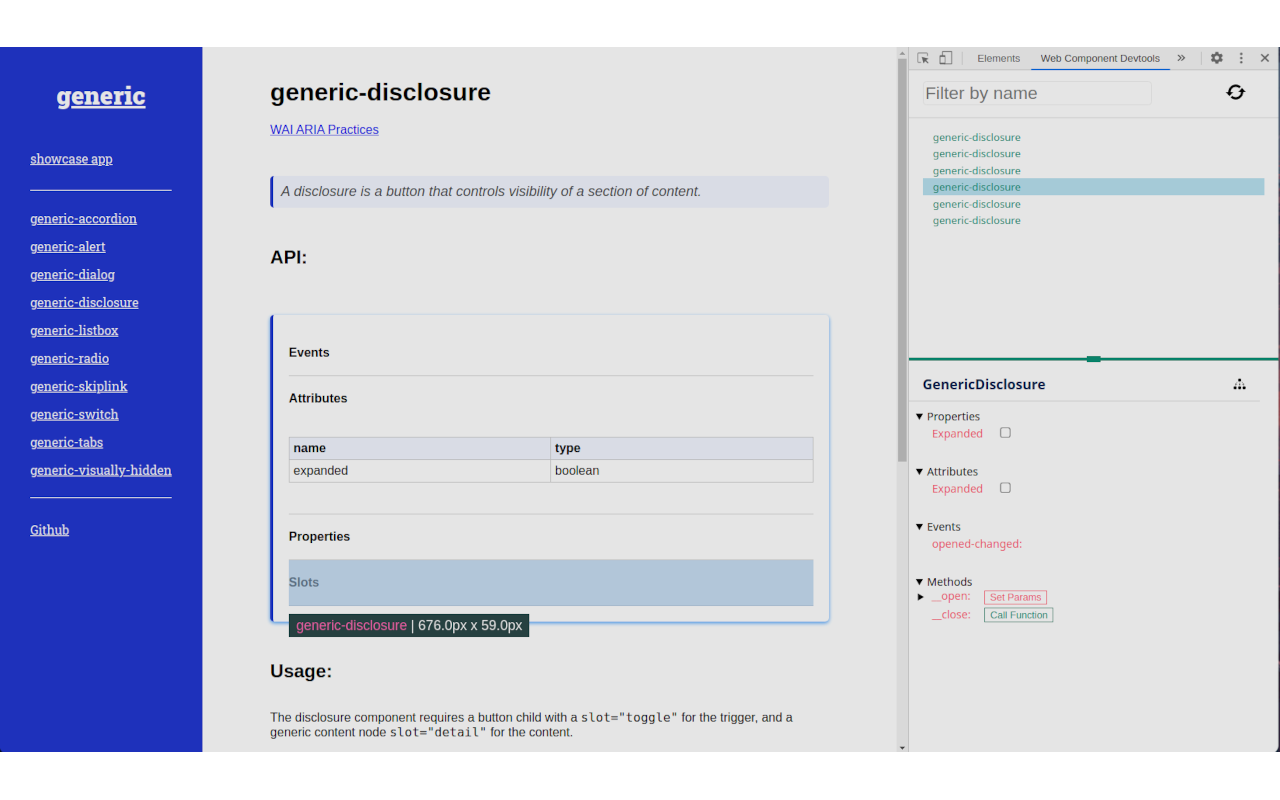The image size is (1280, 800).
Task: Open the three-dot customize DevTools menu
Action: pyautogui.click(x=1241, y=58)
